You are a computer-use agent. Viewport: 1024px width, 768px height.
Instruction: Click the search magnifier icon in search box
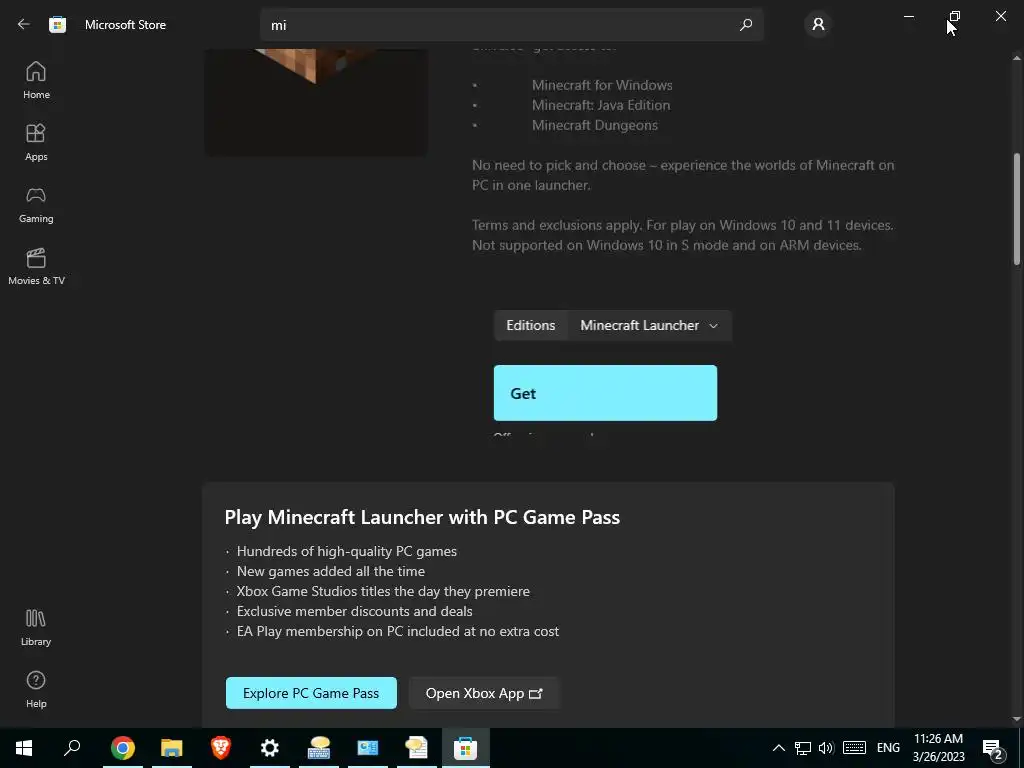[x=746, y=25]
